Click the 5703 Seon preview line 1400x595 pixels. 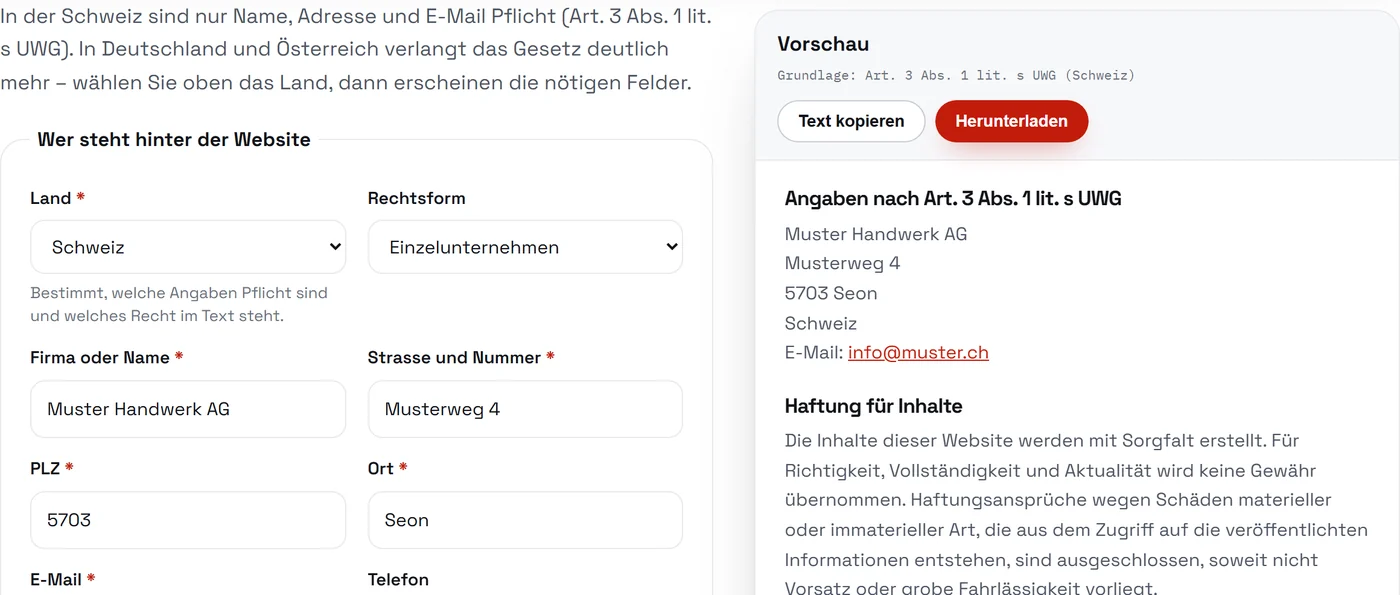[x=831, y=293]
